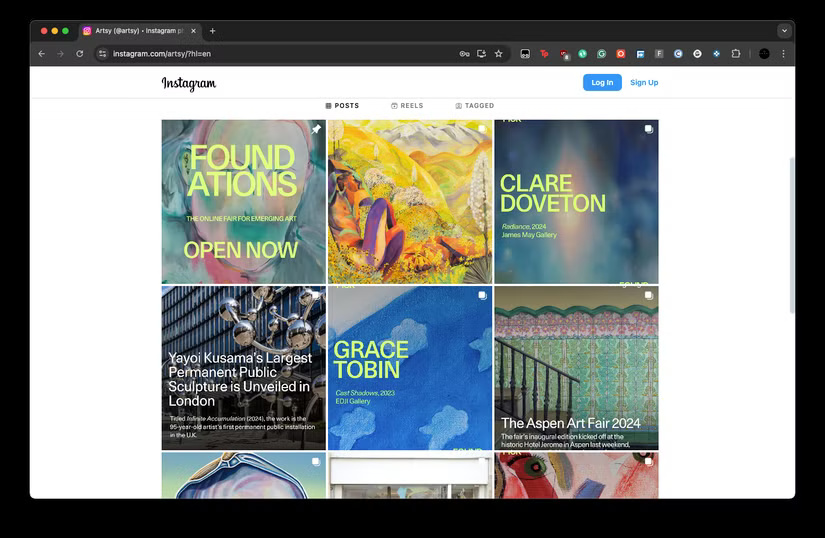Open the yellow landscape painting post
Viewport: 825px width, 538px height.
tap(410, 202)
